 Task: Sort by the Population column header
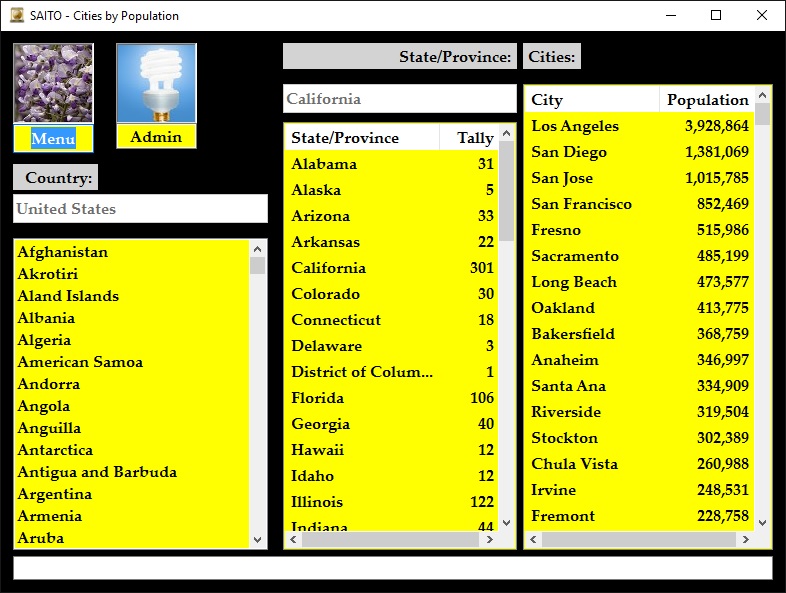(707, 100)
